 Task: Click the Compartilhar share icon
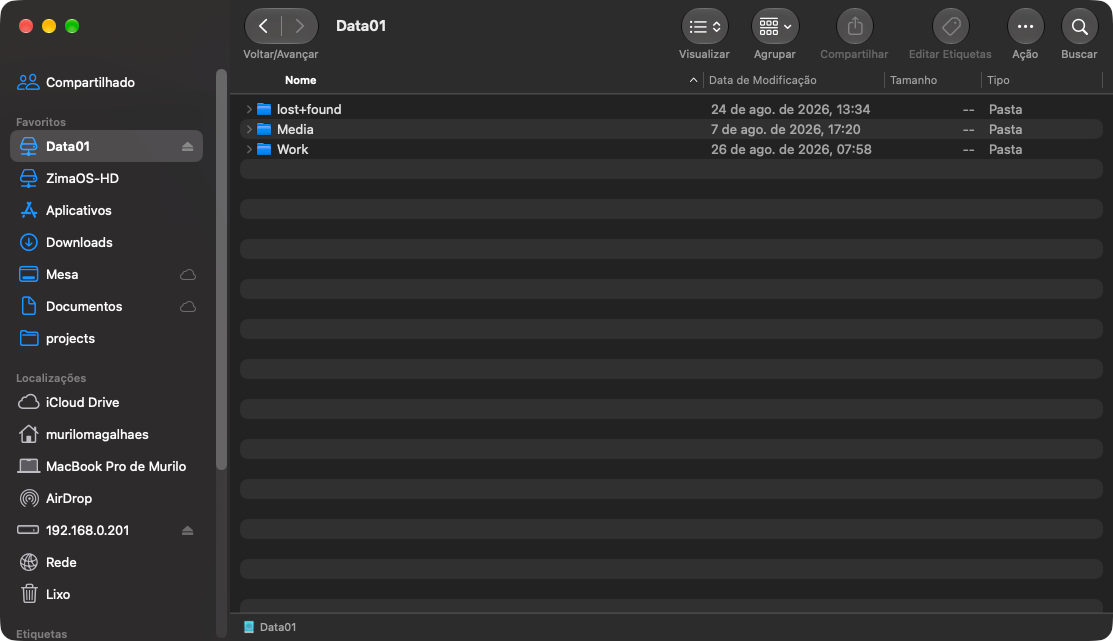[x=855, y=27]
